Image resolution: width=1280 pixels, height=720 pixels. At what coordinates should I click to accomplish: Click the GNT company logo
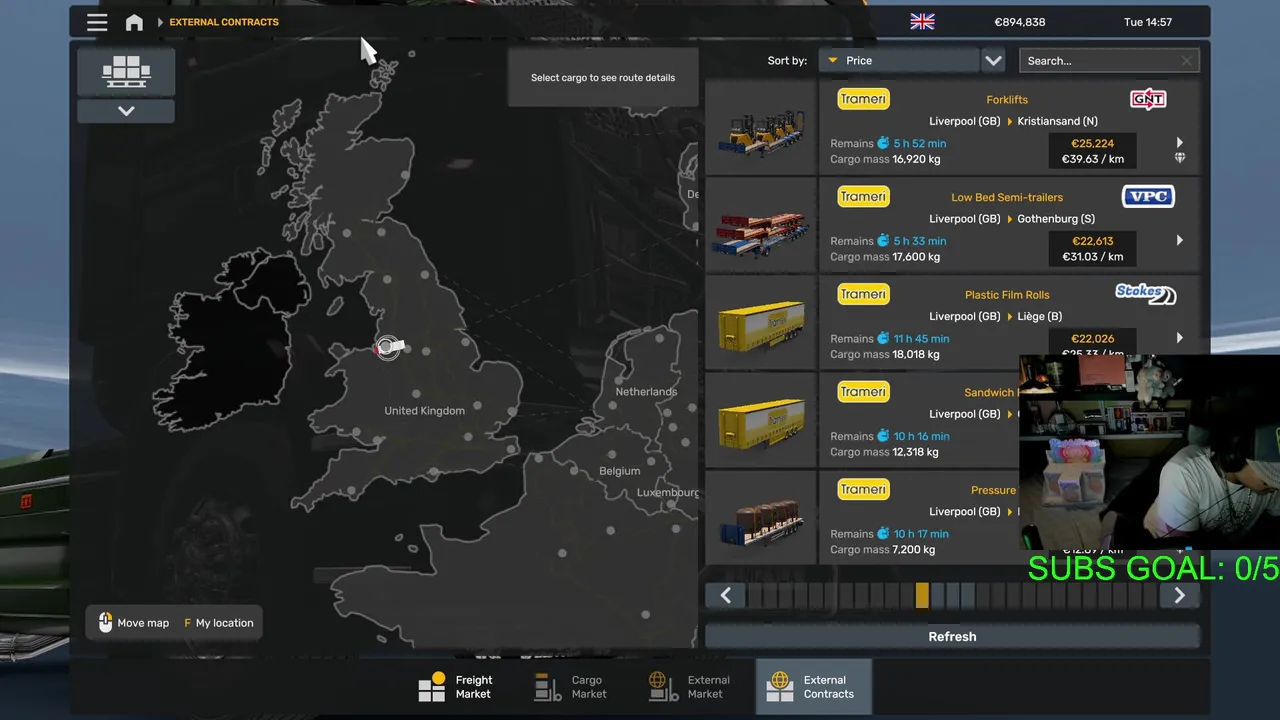tap(1148, 98)
